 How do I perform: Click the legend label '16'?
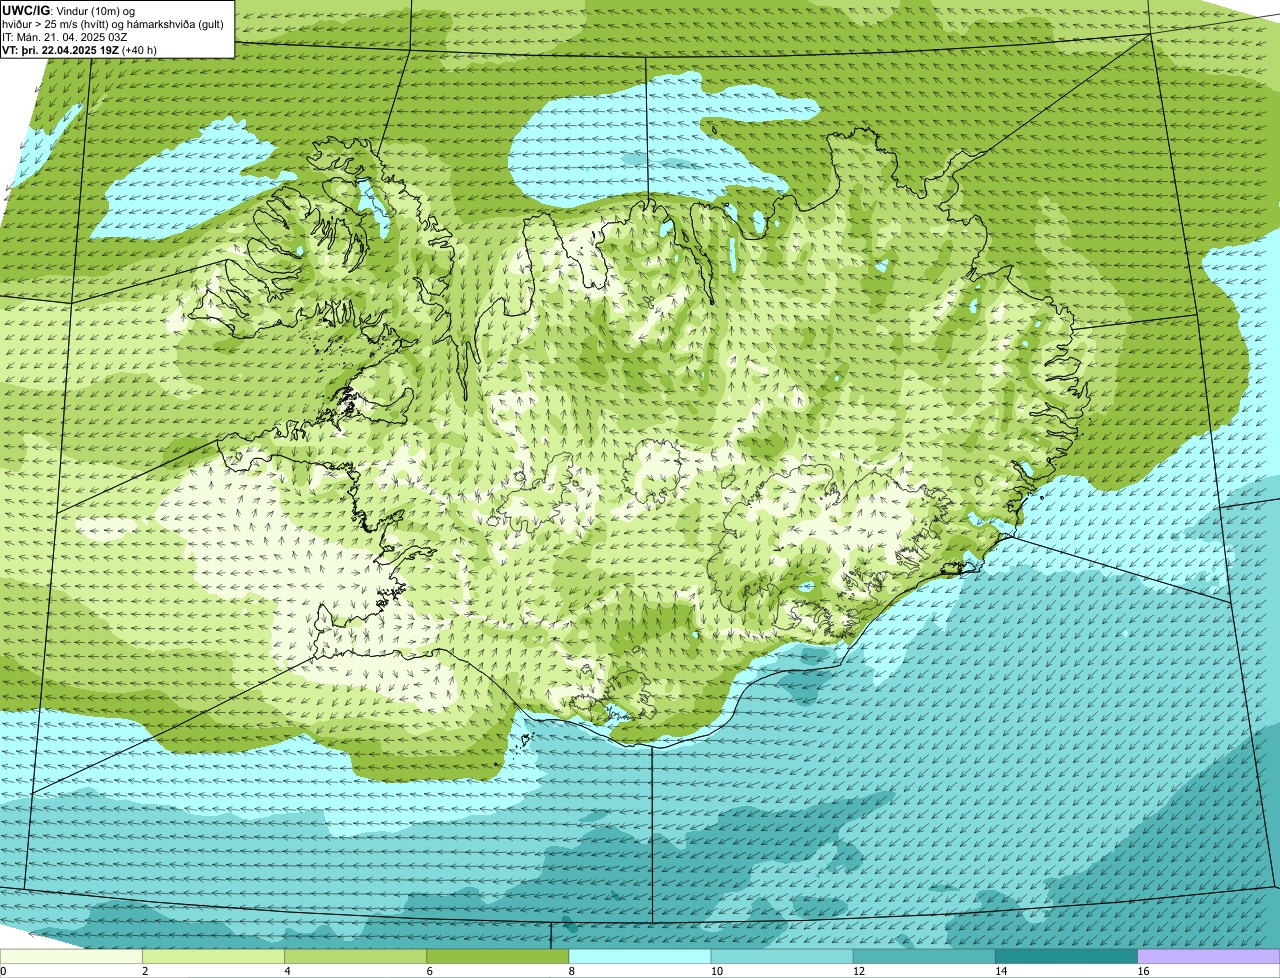pos(1143,971)
